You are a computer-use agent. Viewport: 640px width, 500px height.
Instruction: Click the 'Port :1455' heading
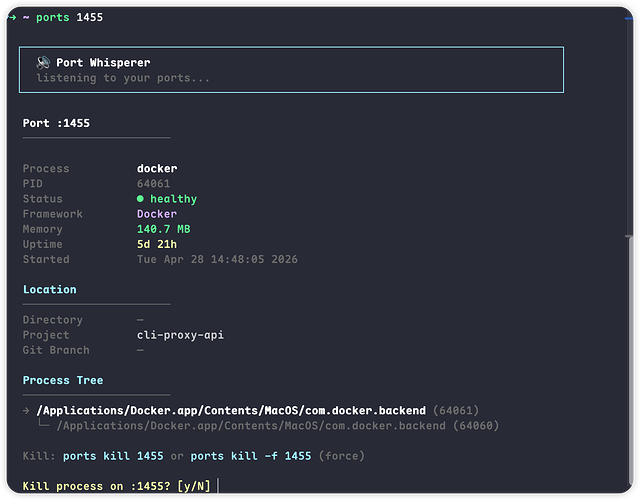56,123
